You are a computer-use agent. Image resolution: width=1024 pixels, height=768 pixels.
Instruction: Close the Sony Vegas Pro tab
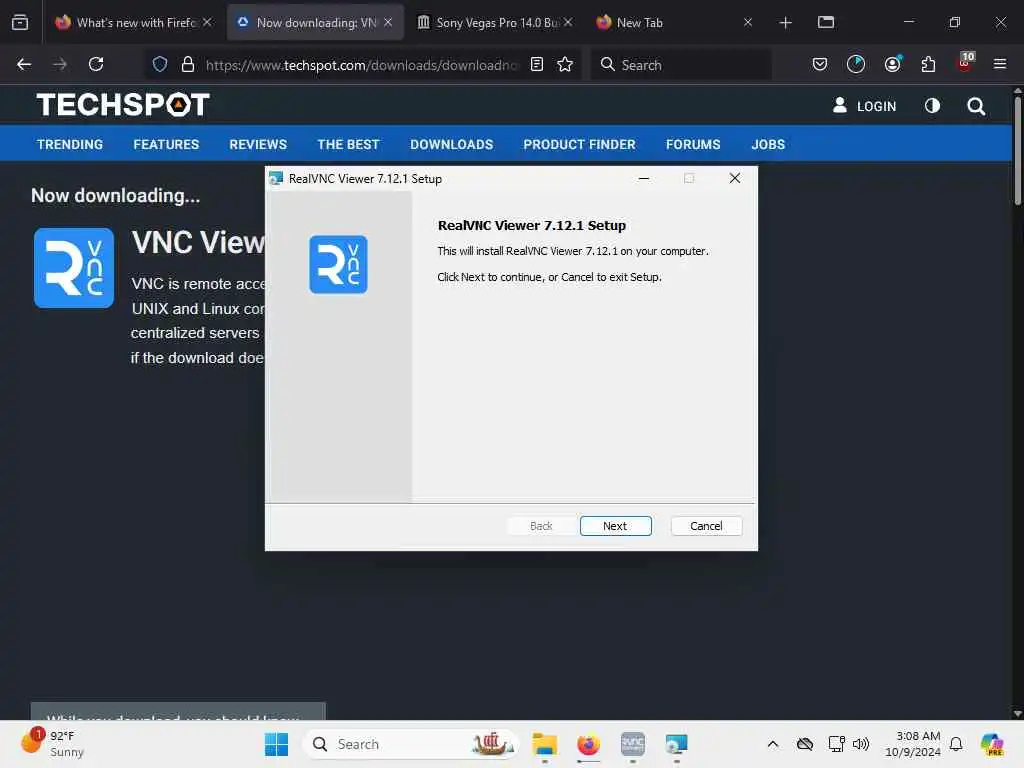tap(568, 22)
